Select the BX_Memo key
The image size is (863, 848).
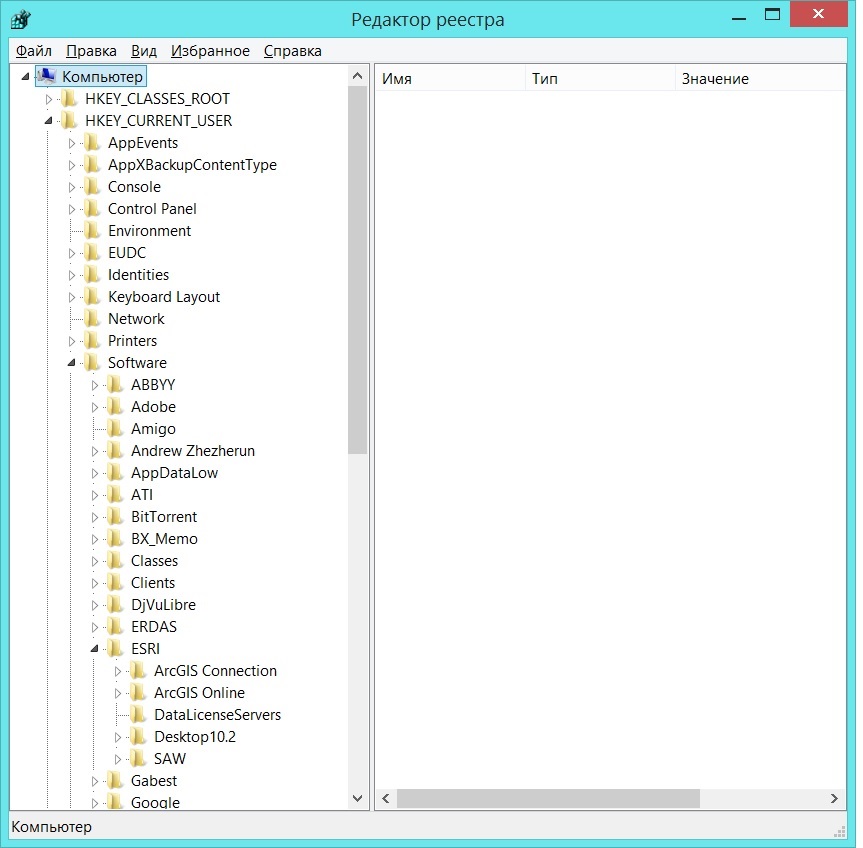click(x=164, y=539)
